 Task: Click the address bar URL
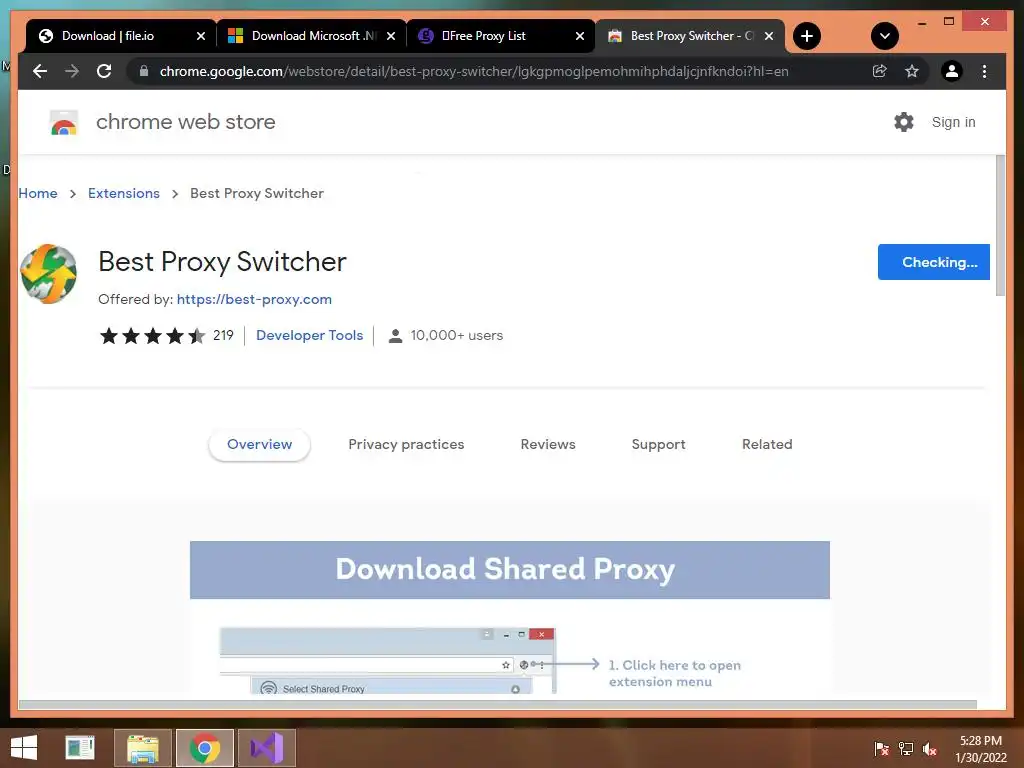[x=474, y=71]
